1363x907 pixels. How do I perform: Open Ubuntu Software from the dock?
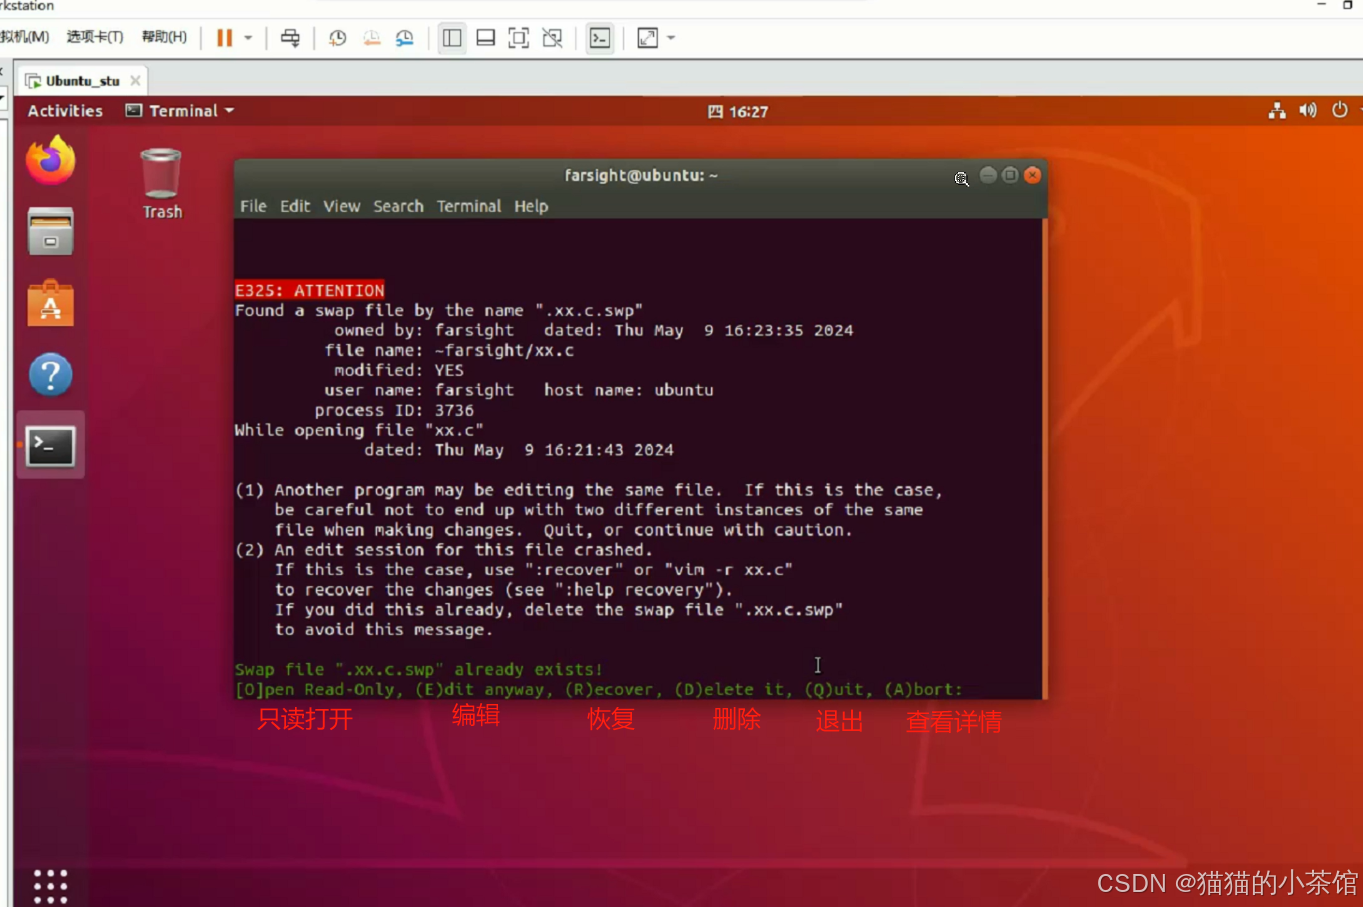50,303
